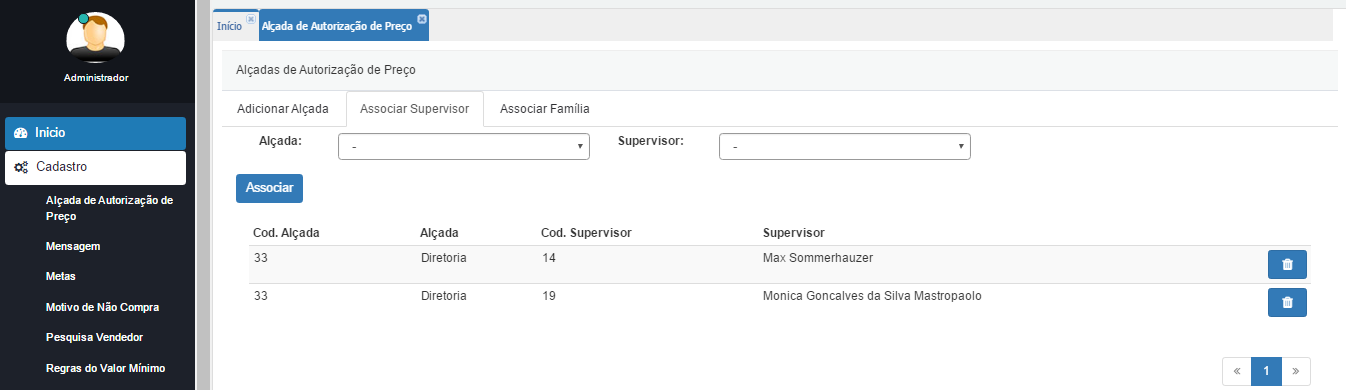The width and height of the screenshot is (1346, 390).
Task: Delete the Monica Goncalves association row
Action: click(1287, 302)
